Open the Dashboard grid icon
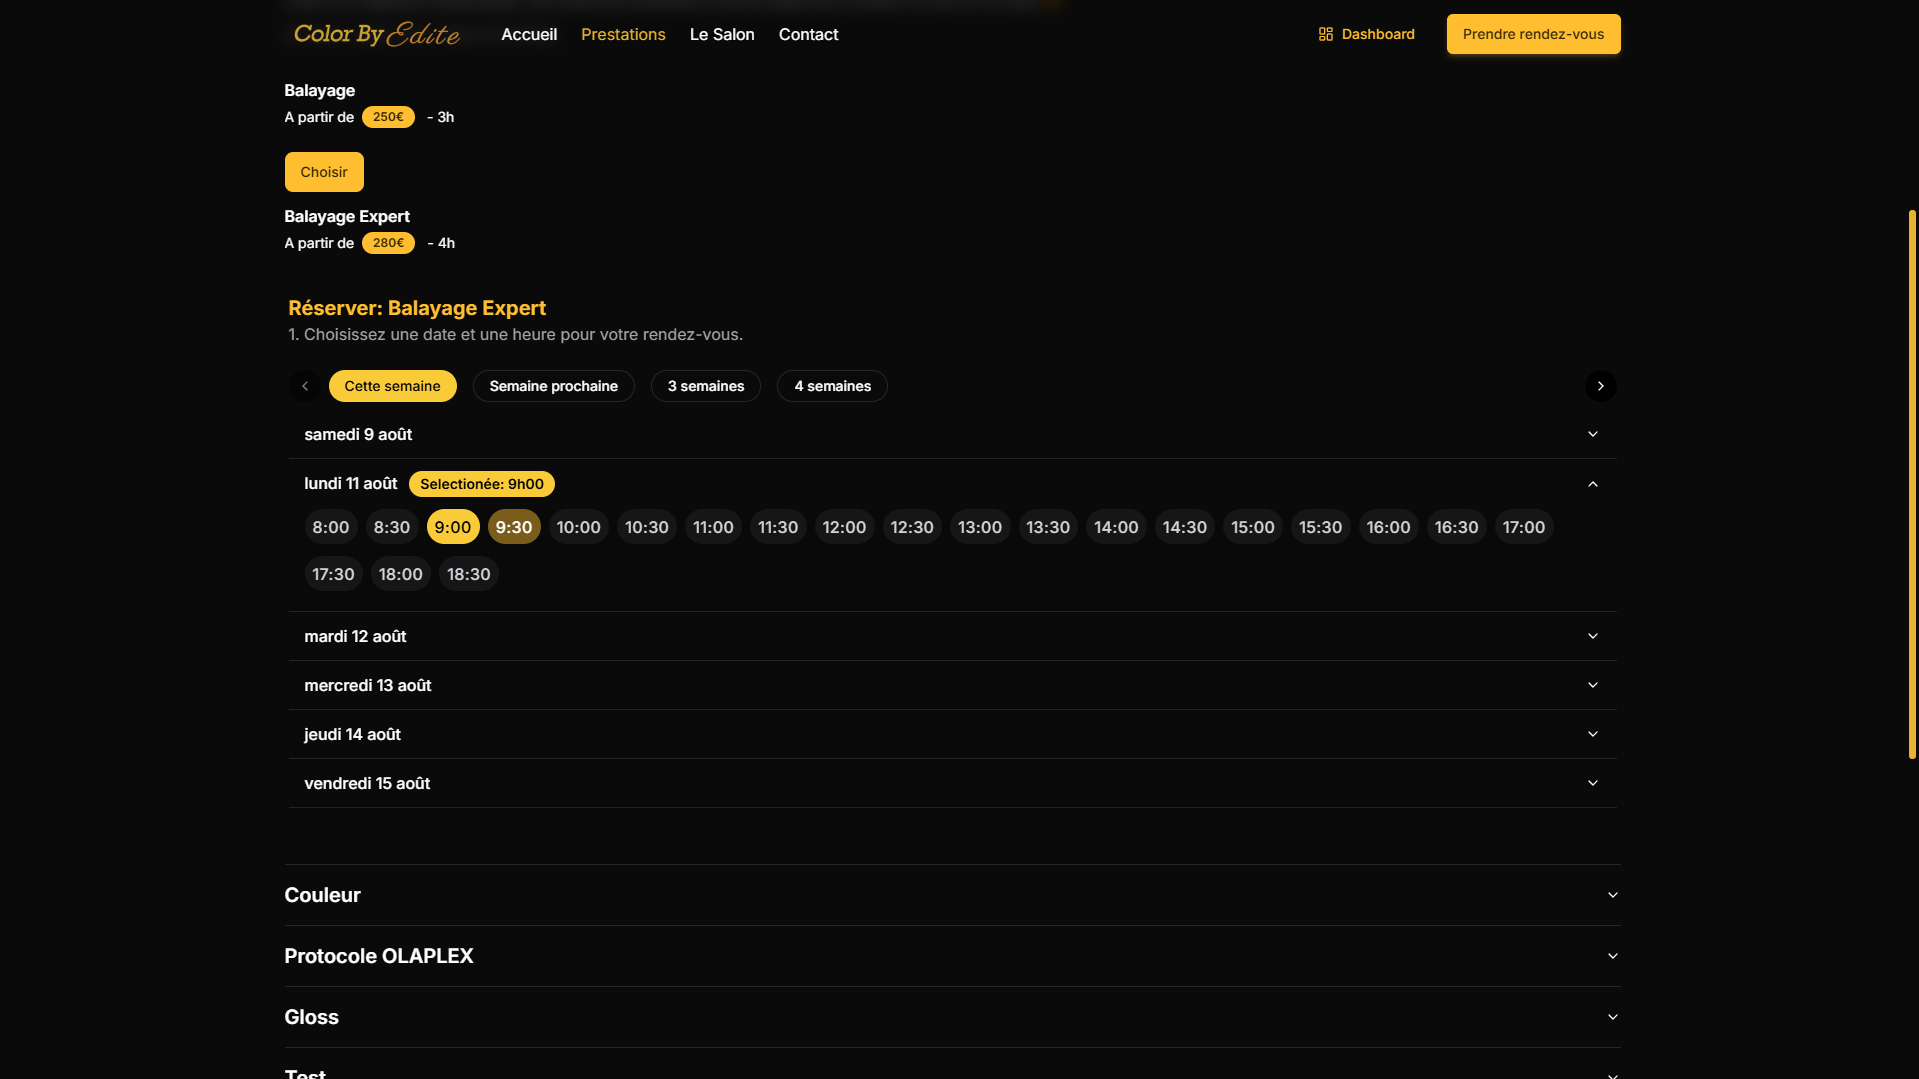The image size is (1919, 1079). pos(1326,34)
